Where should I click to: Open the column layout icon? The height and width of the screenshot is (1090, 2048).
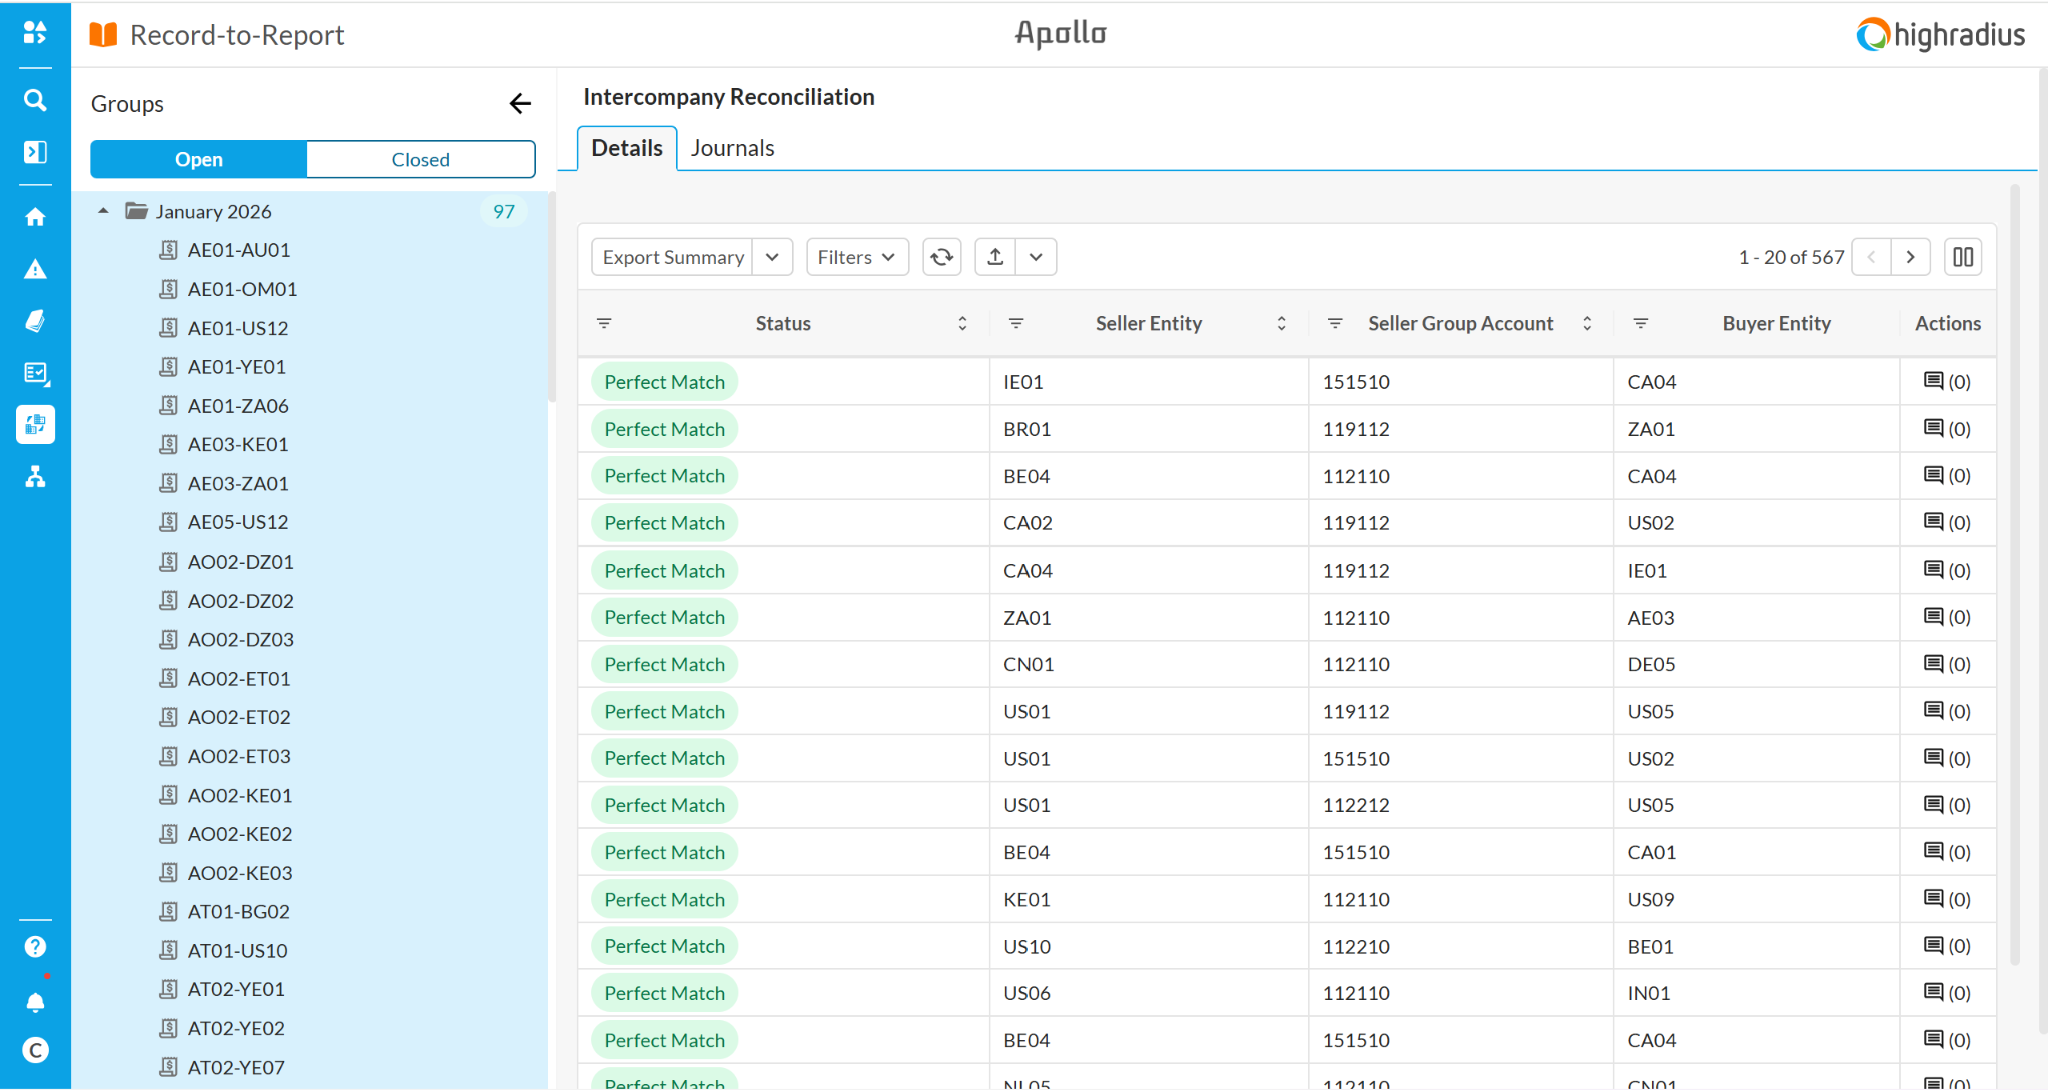[1962, 257]
